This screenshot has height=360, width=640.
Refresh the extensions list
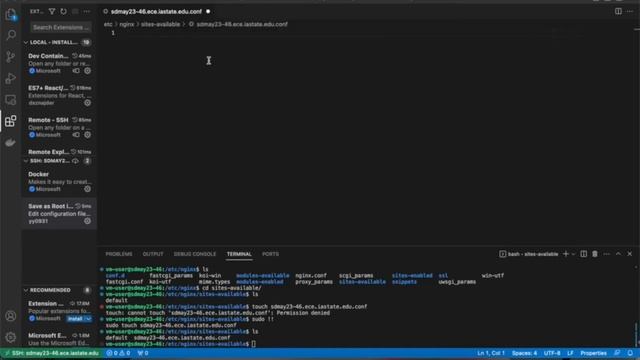point(63,11)
